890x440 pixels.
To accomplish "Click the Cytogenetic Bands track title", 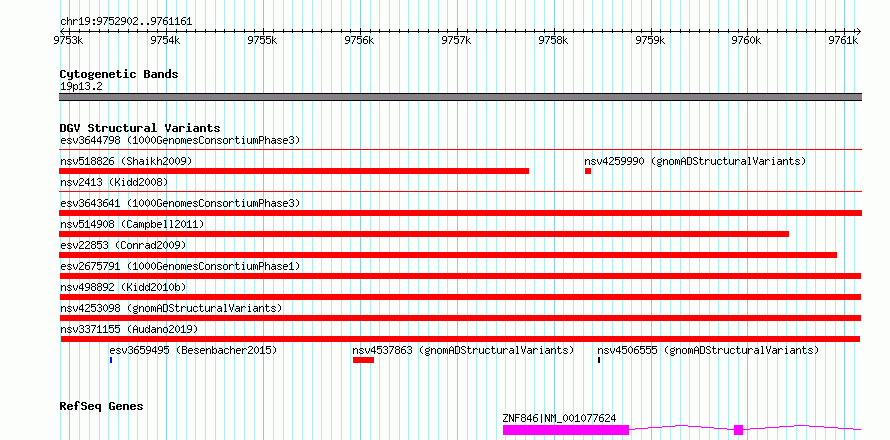I will (119, 74).
